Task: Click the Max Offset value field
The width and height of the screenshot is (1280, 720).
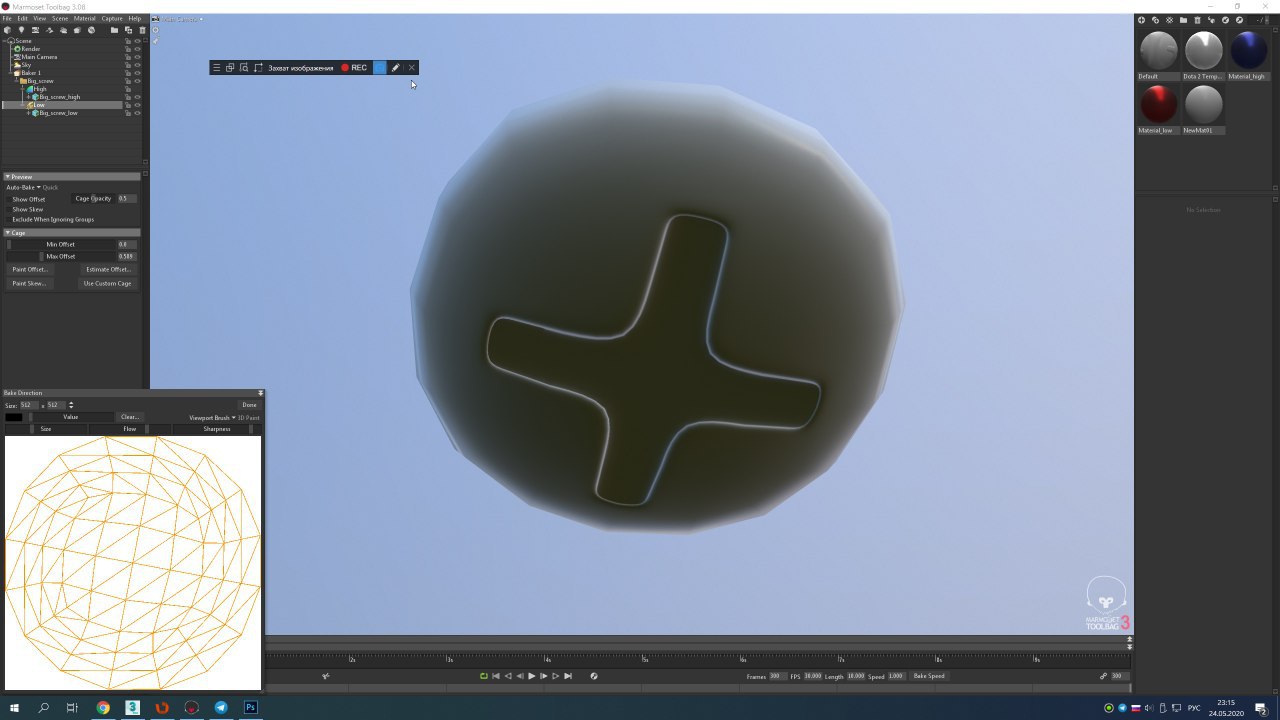Action: coord(127,256)
